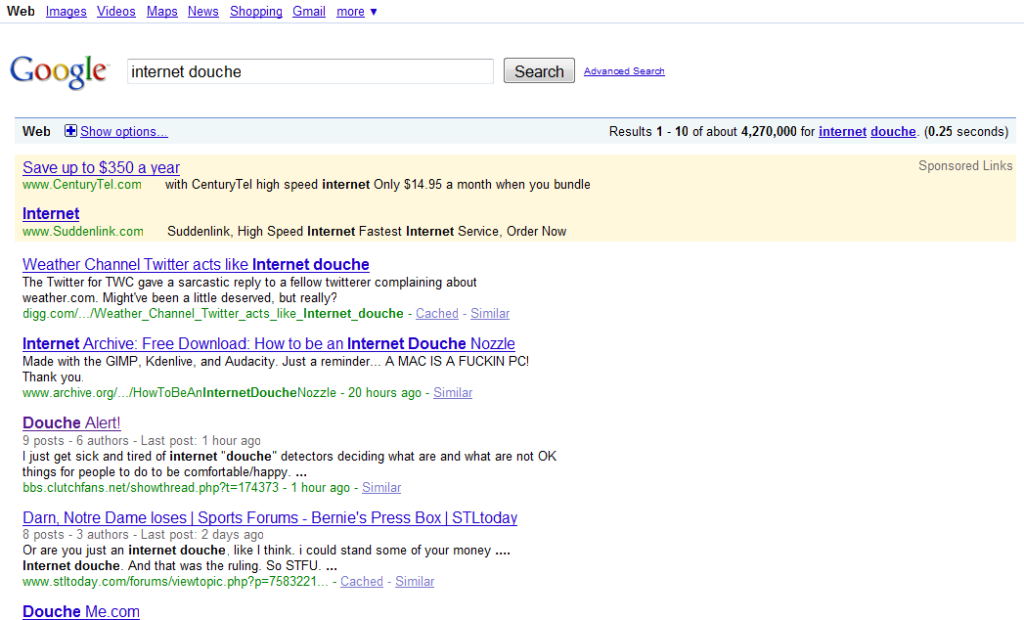Open Shopping from top navigation

[x=256, y=12]
